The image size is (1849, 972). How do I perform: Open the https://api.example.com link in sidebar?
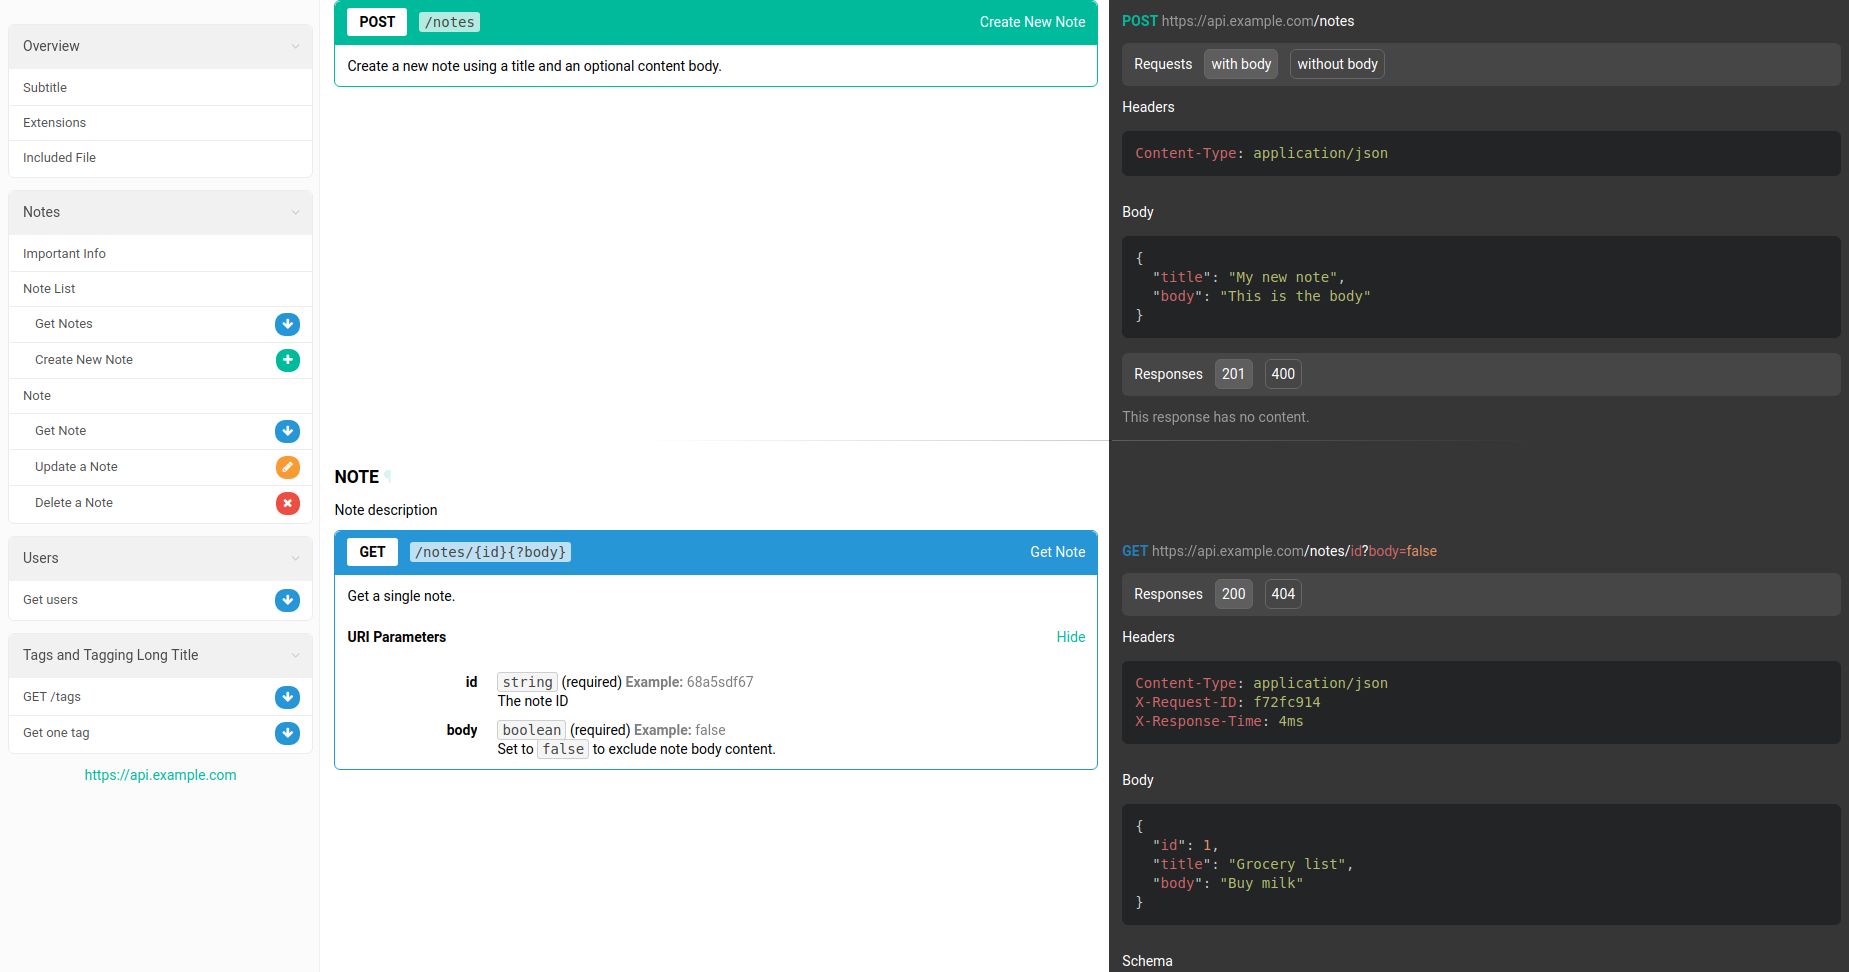point(160,775)
